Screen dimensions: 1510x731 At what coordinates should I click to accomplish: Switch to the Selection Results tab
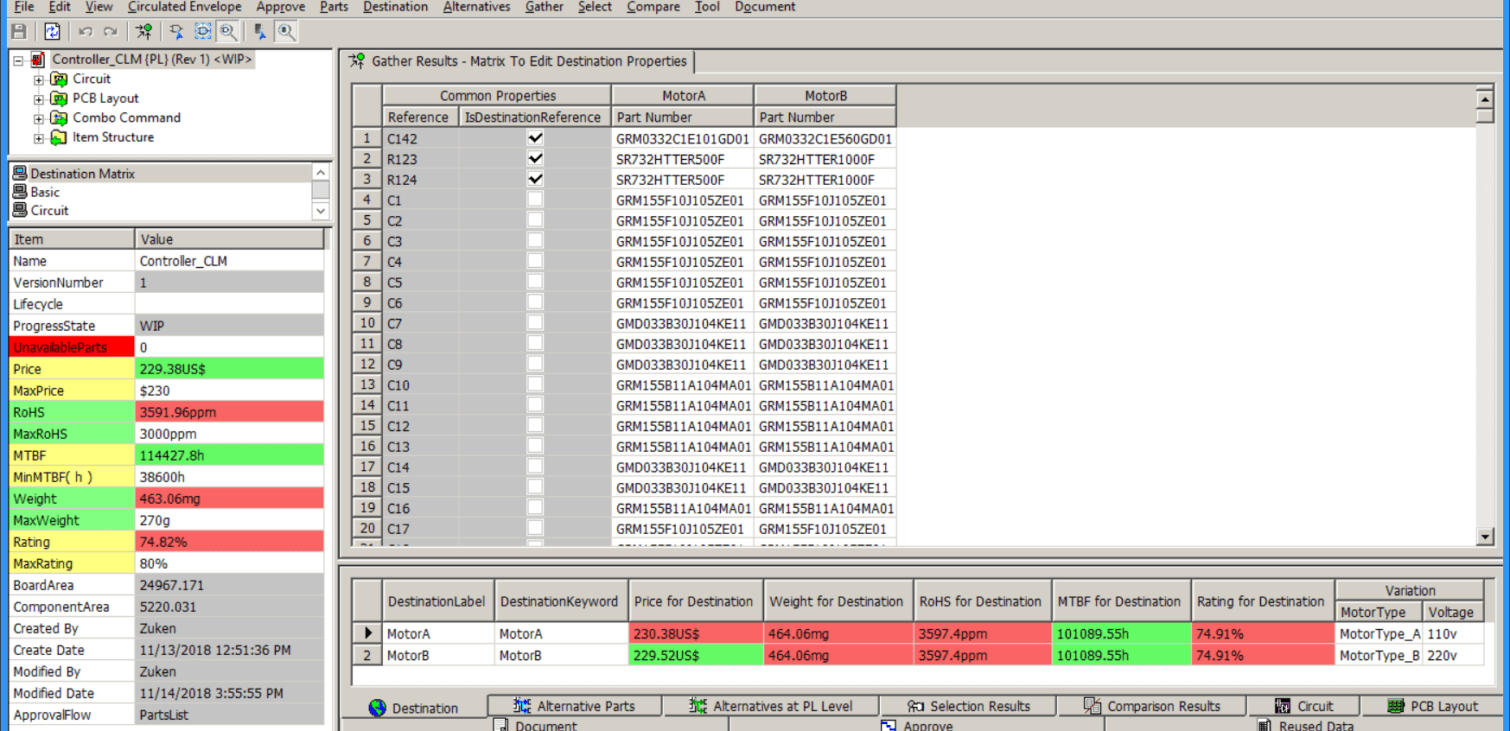[968, 706]
